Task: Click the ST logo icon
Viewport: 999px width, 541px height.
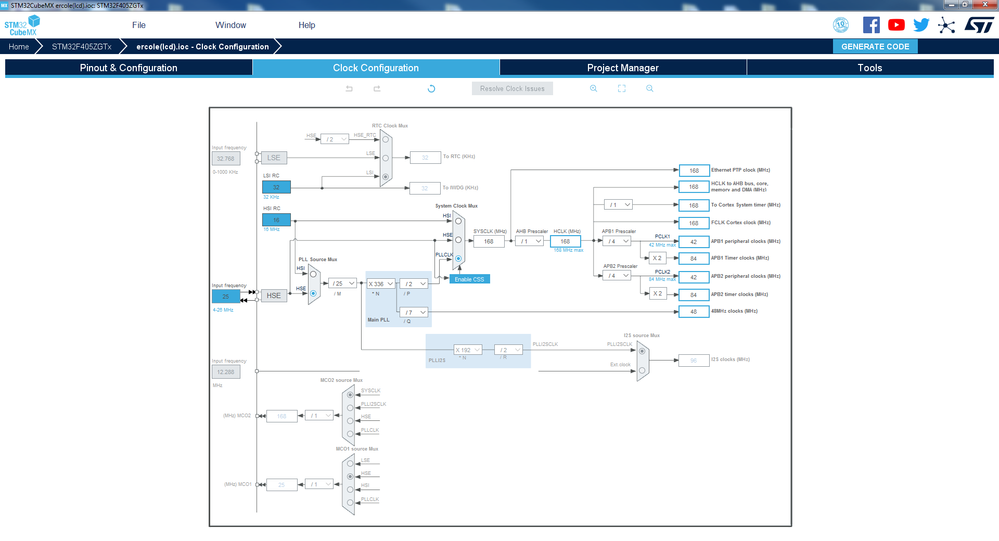Action: pyautogui.click(x=979, y=25)
